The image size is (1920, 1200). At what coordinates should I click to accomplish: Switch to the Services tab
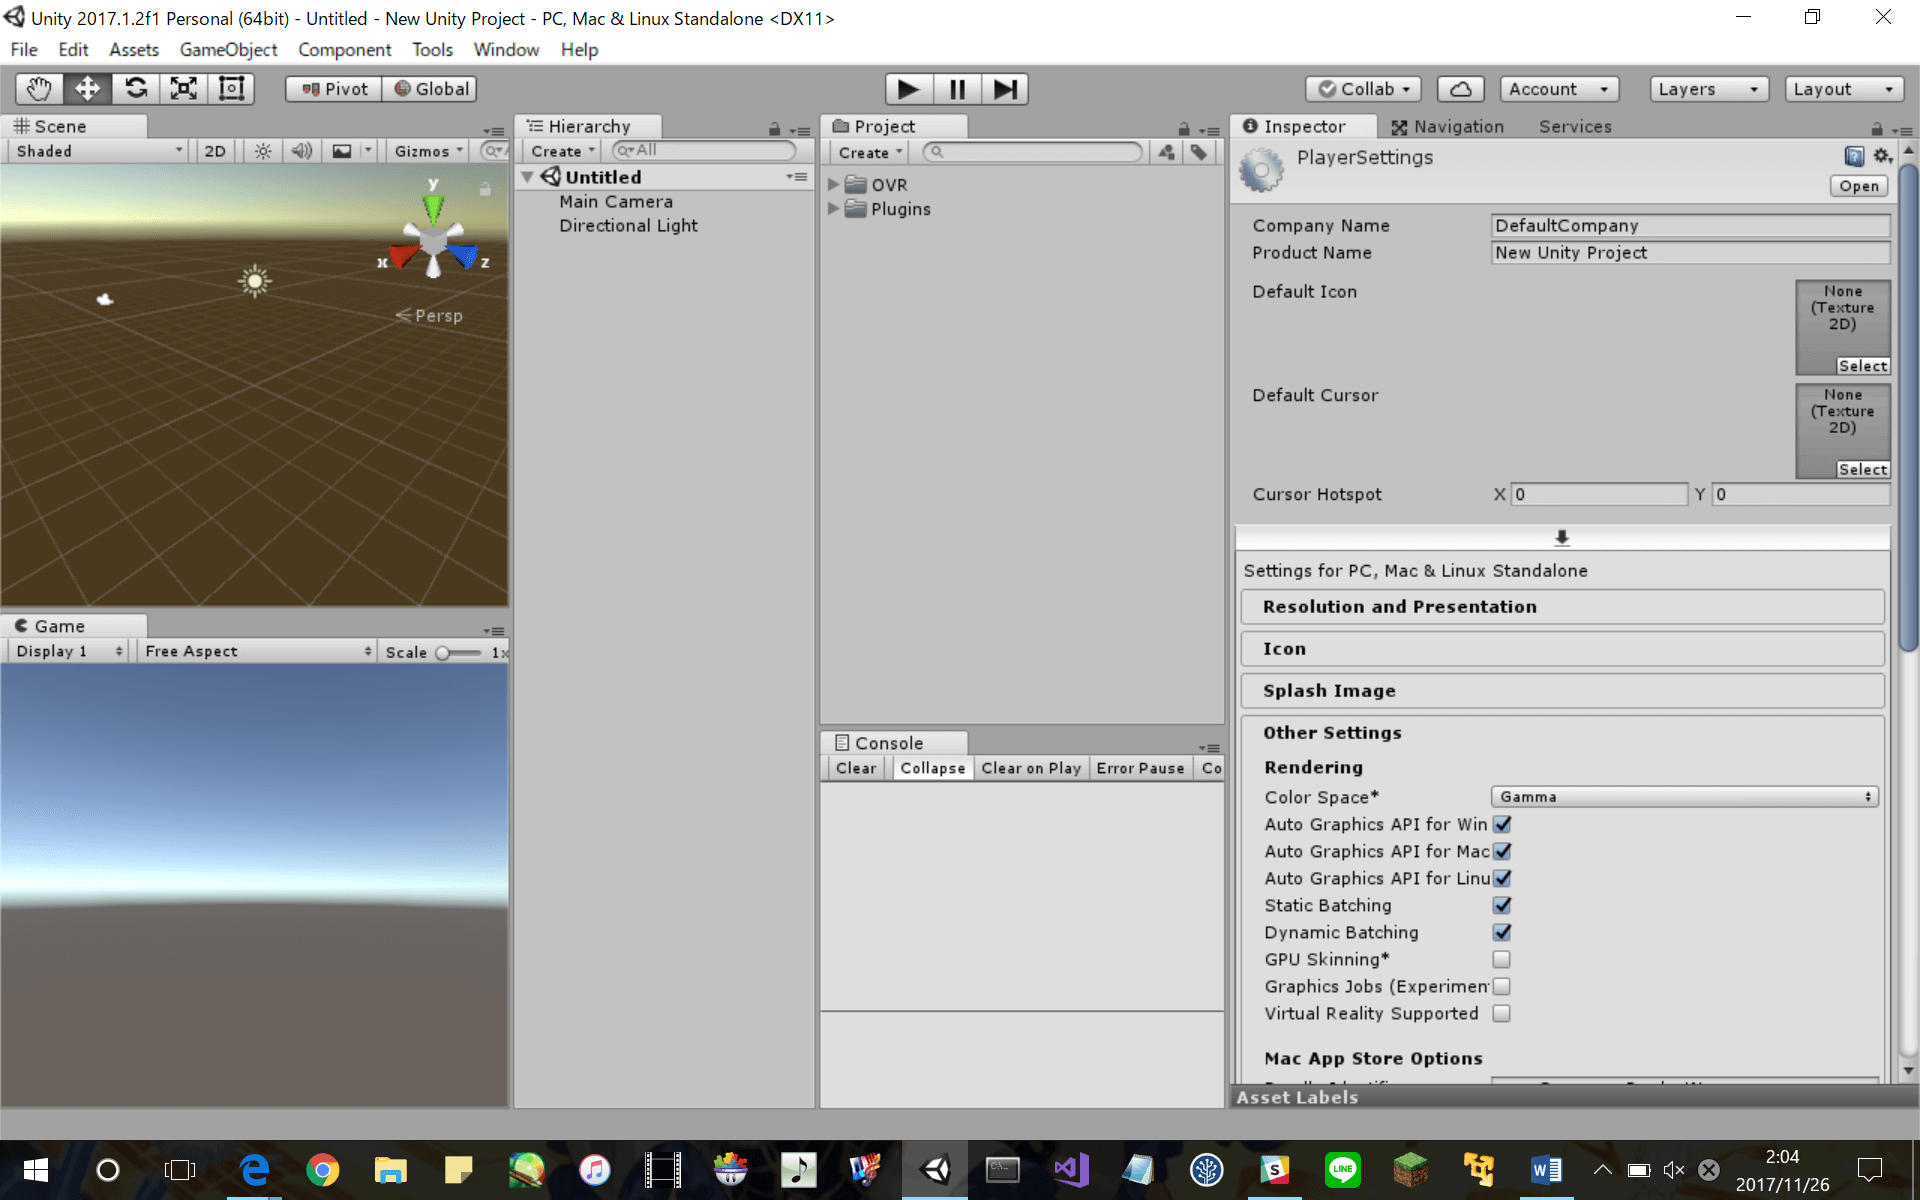point(1575,127)
